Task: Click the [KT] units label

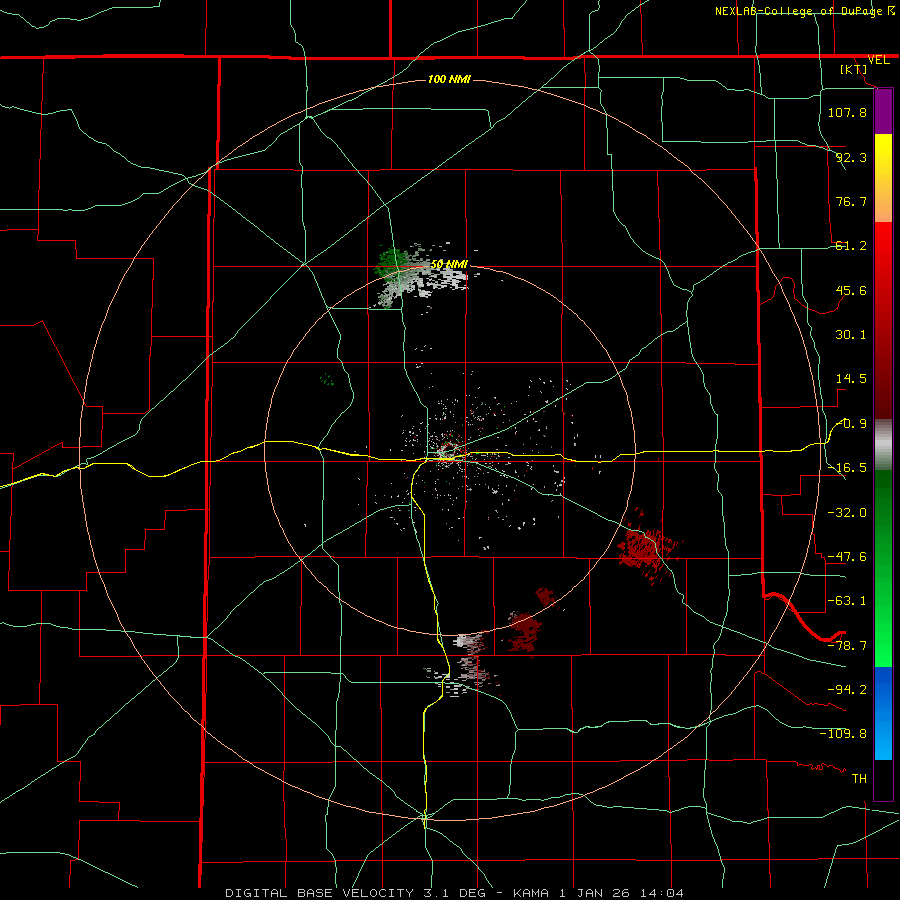Action: pyautogui.click(x=854, y=69)
